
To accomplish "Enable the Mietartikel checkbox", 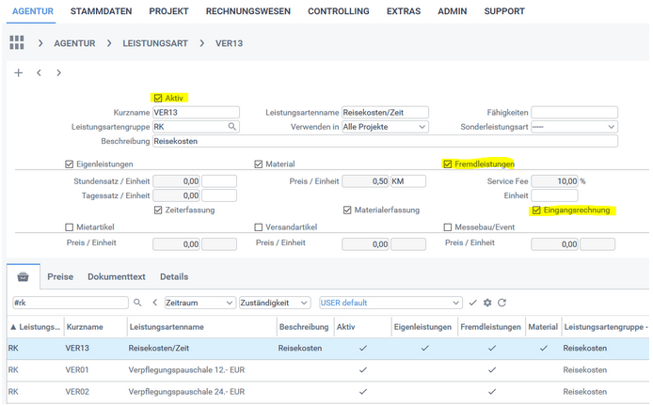I will click(68, 227).
